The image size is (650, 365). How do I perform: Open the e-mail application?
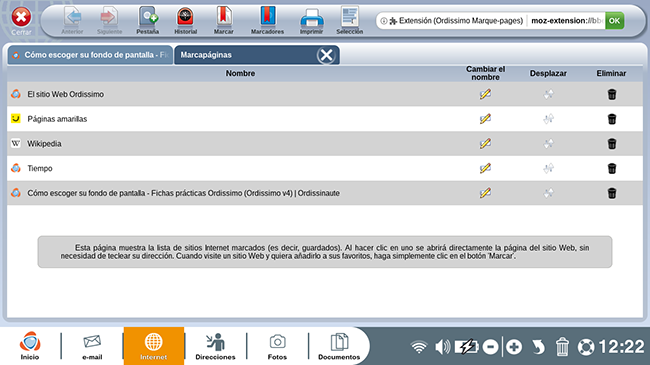tap(92, 346)
